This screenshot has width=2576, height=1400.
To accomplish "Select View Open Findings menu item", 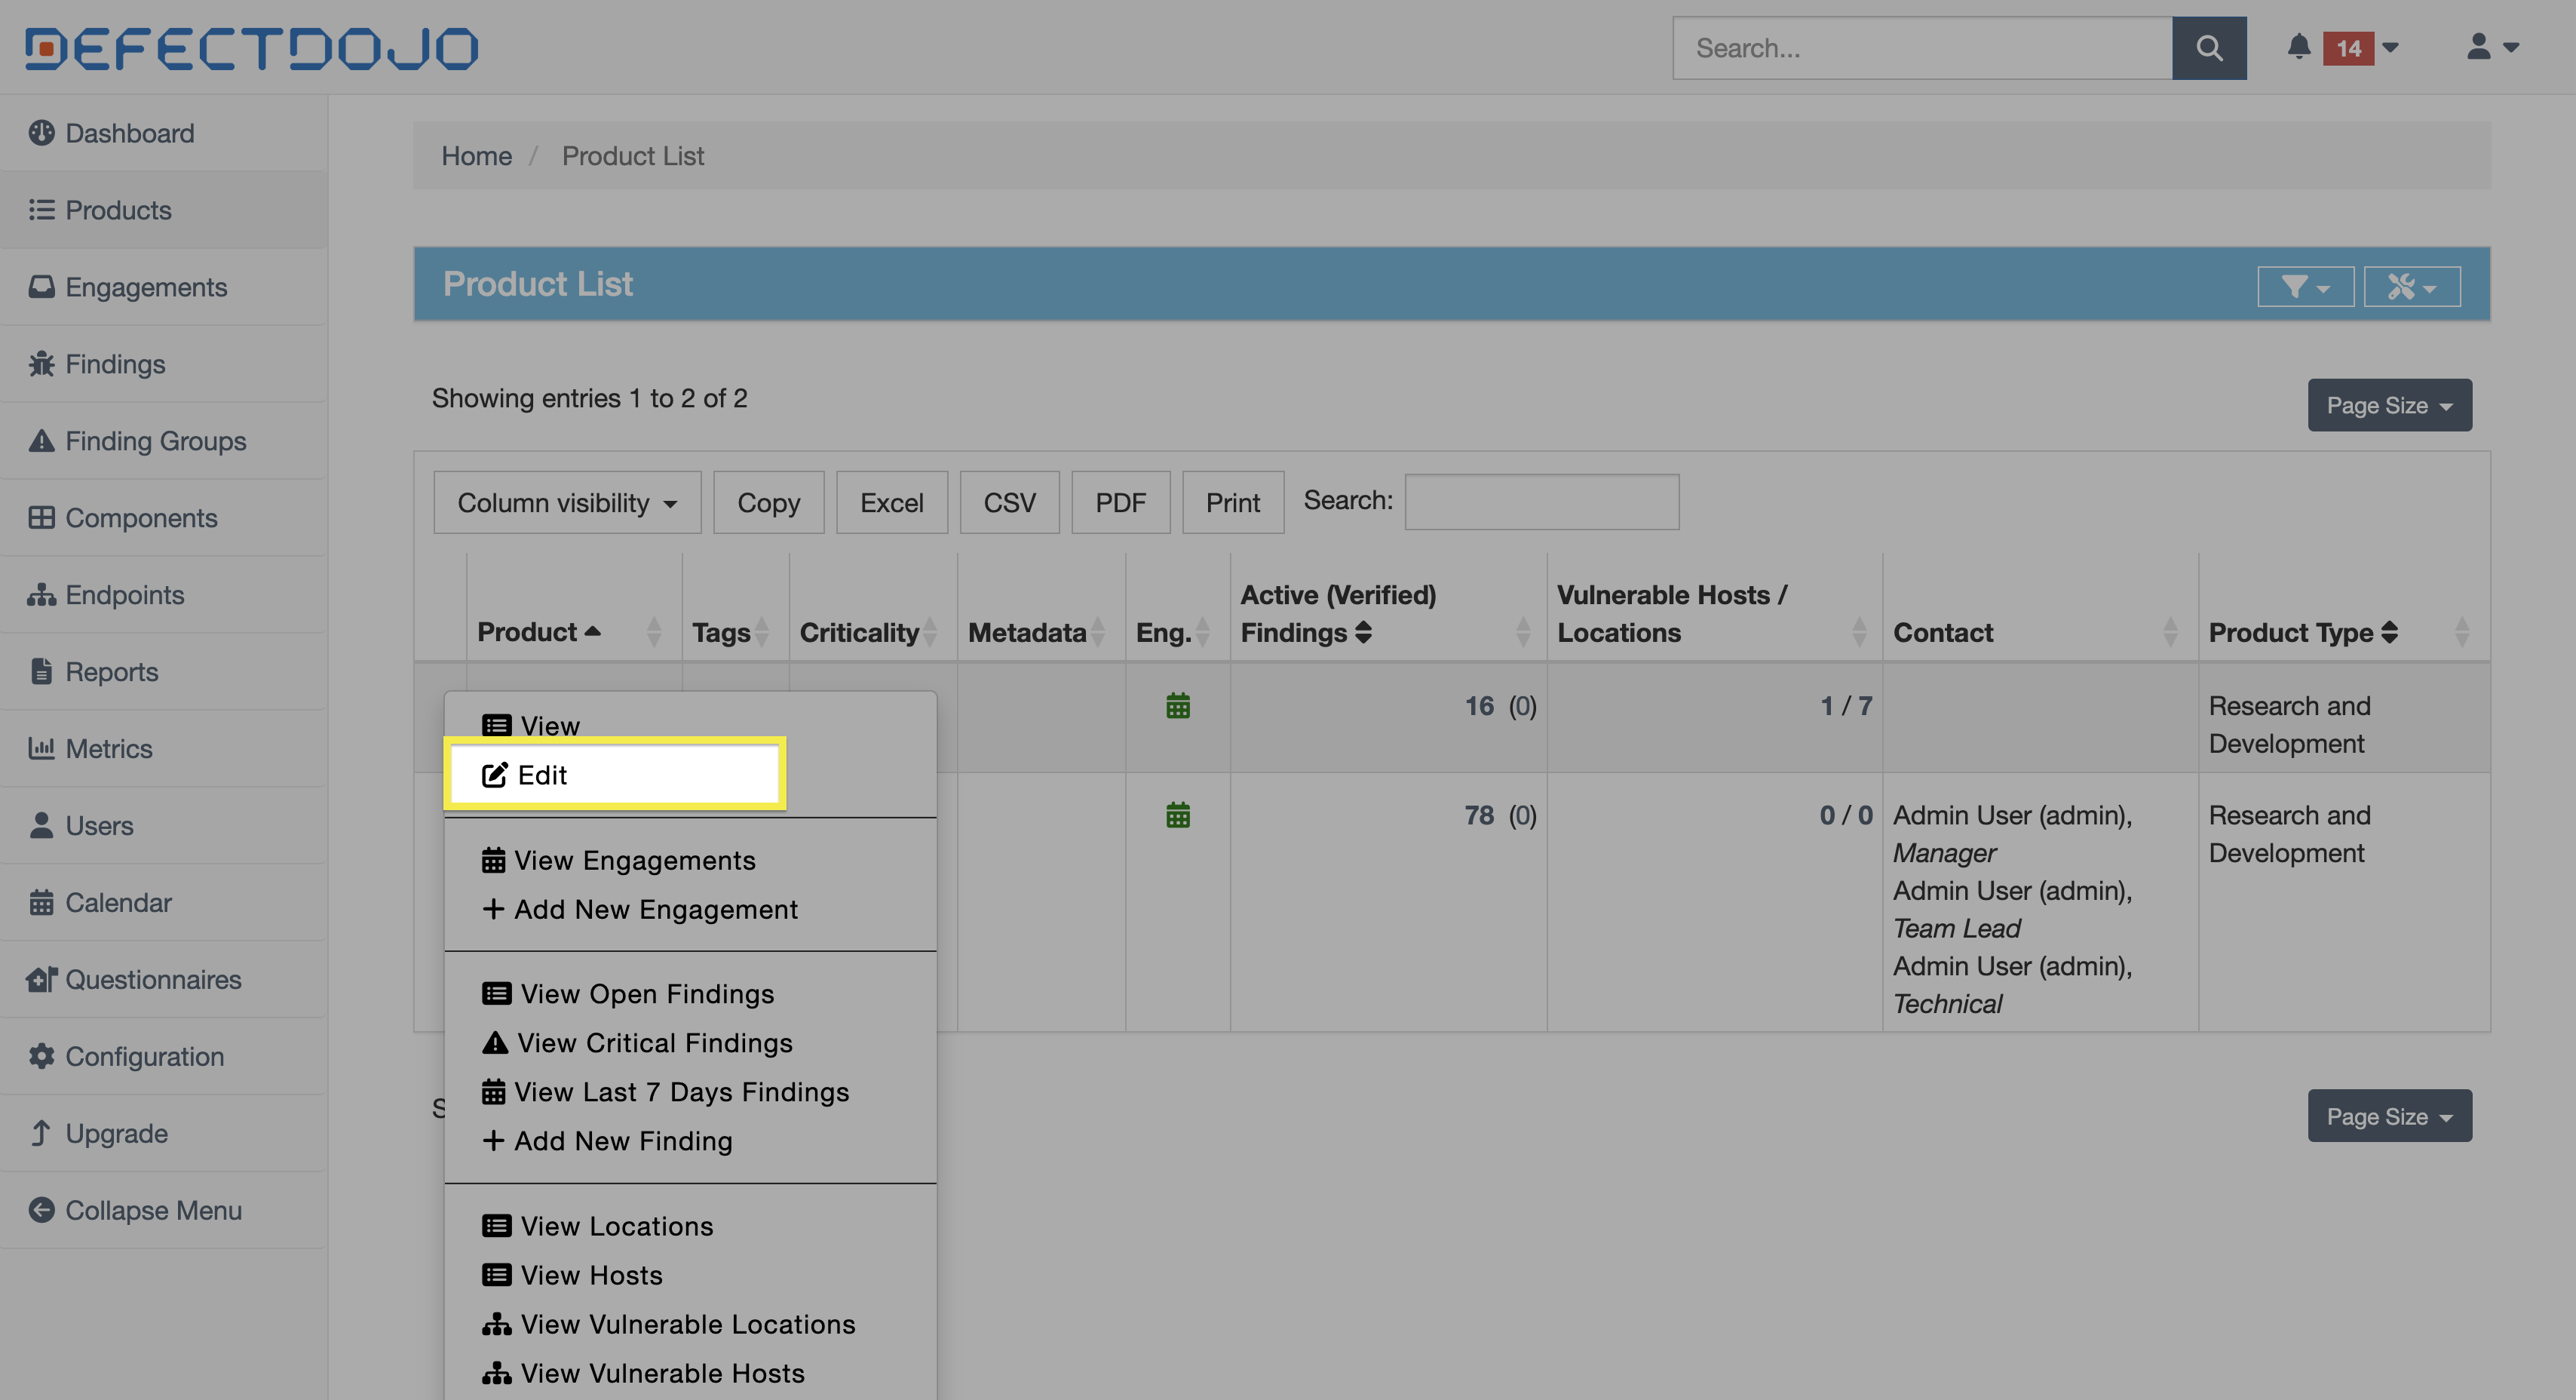I will click(628, 994).
